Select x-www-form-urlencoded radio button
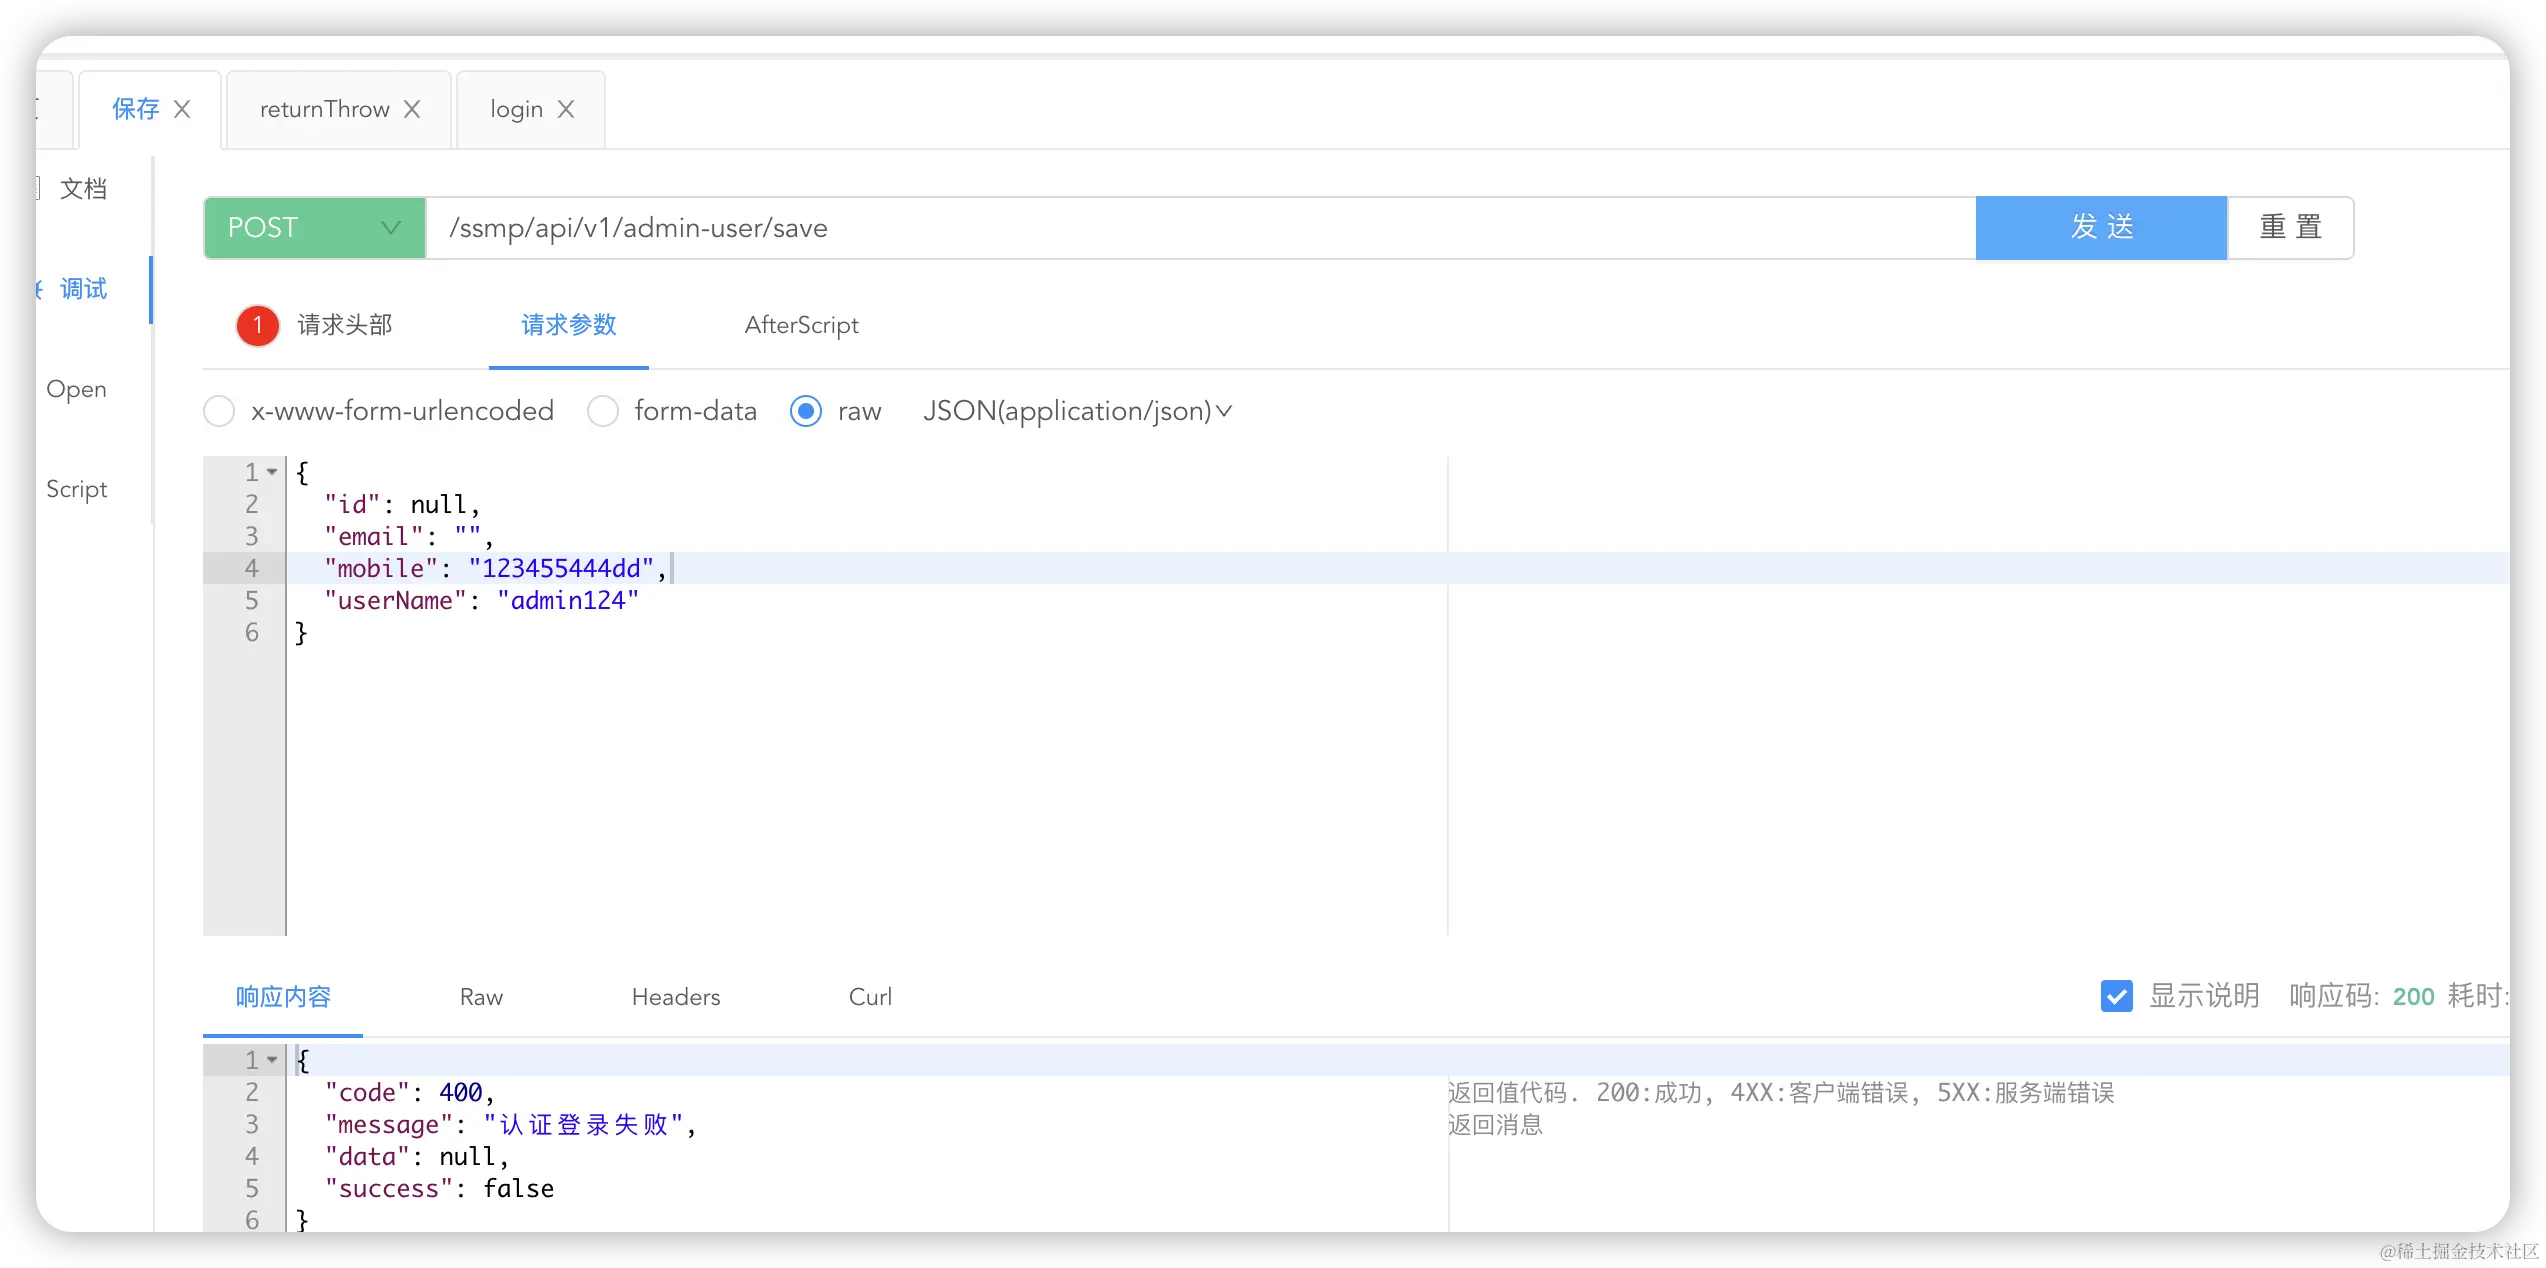 pos(219,411)
